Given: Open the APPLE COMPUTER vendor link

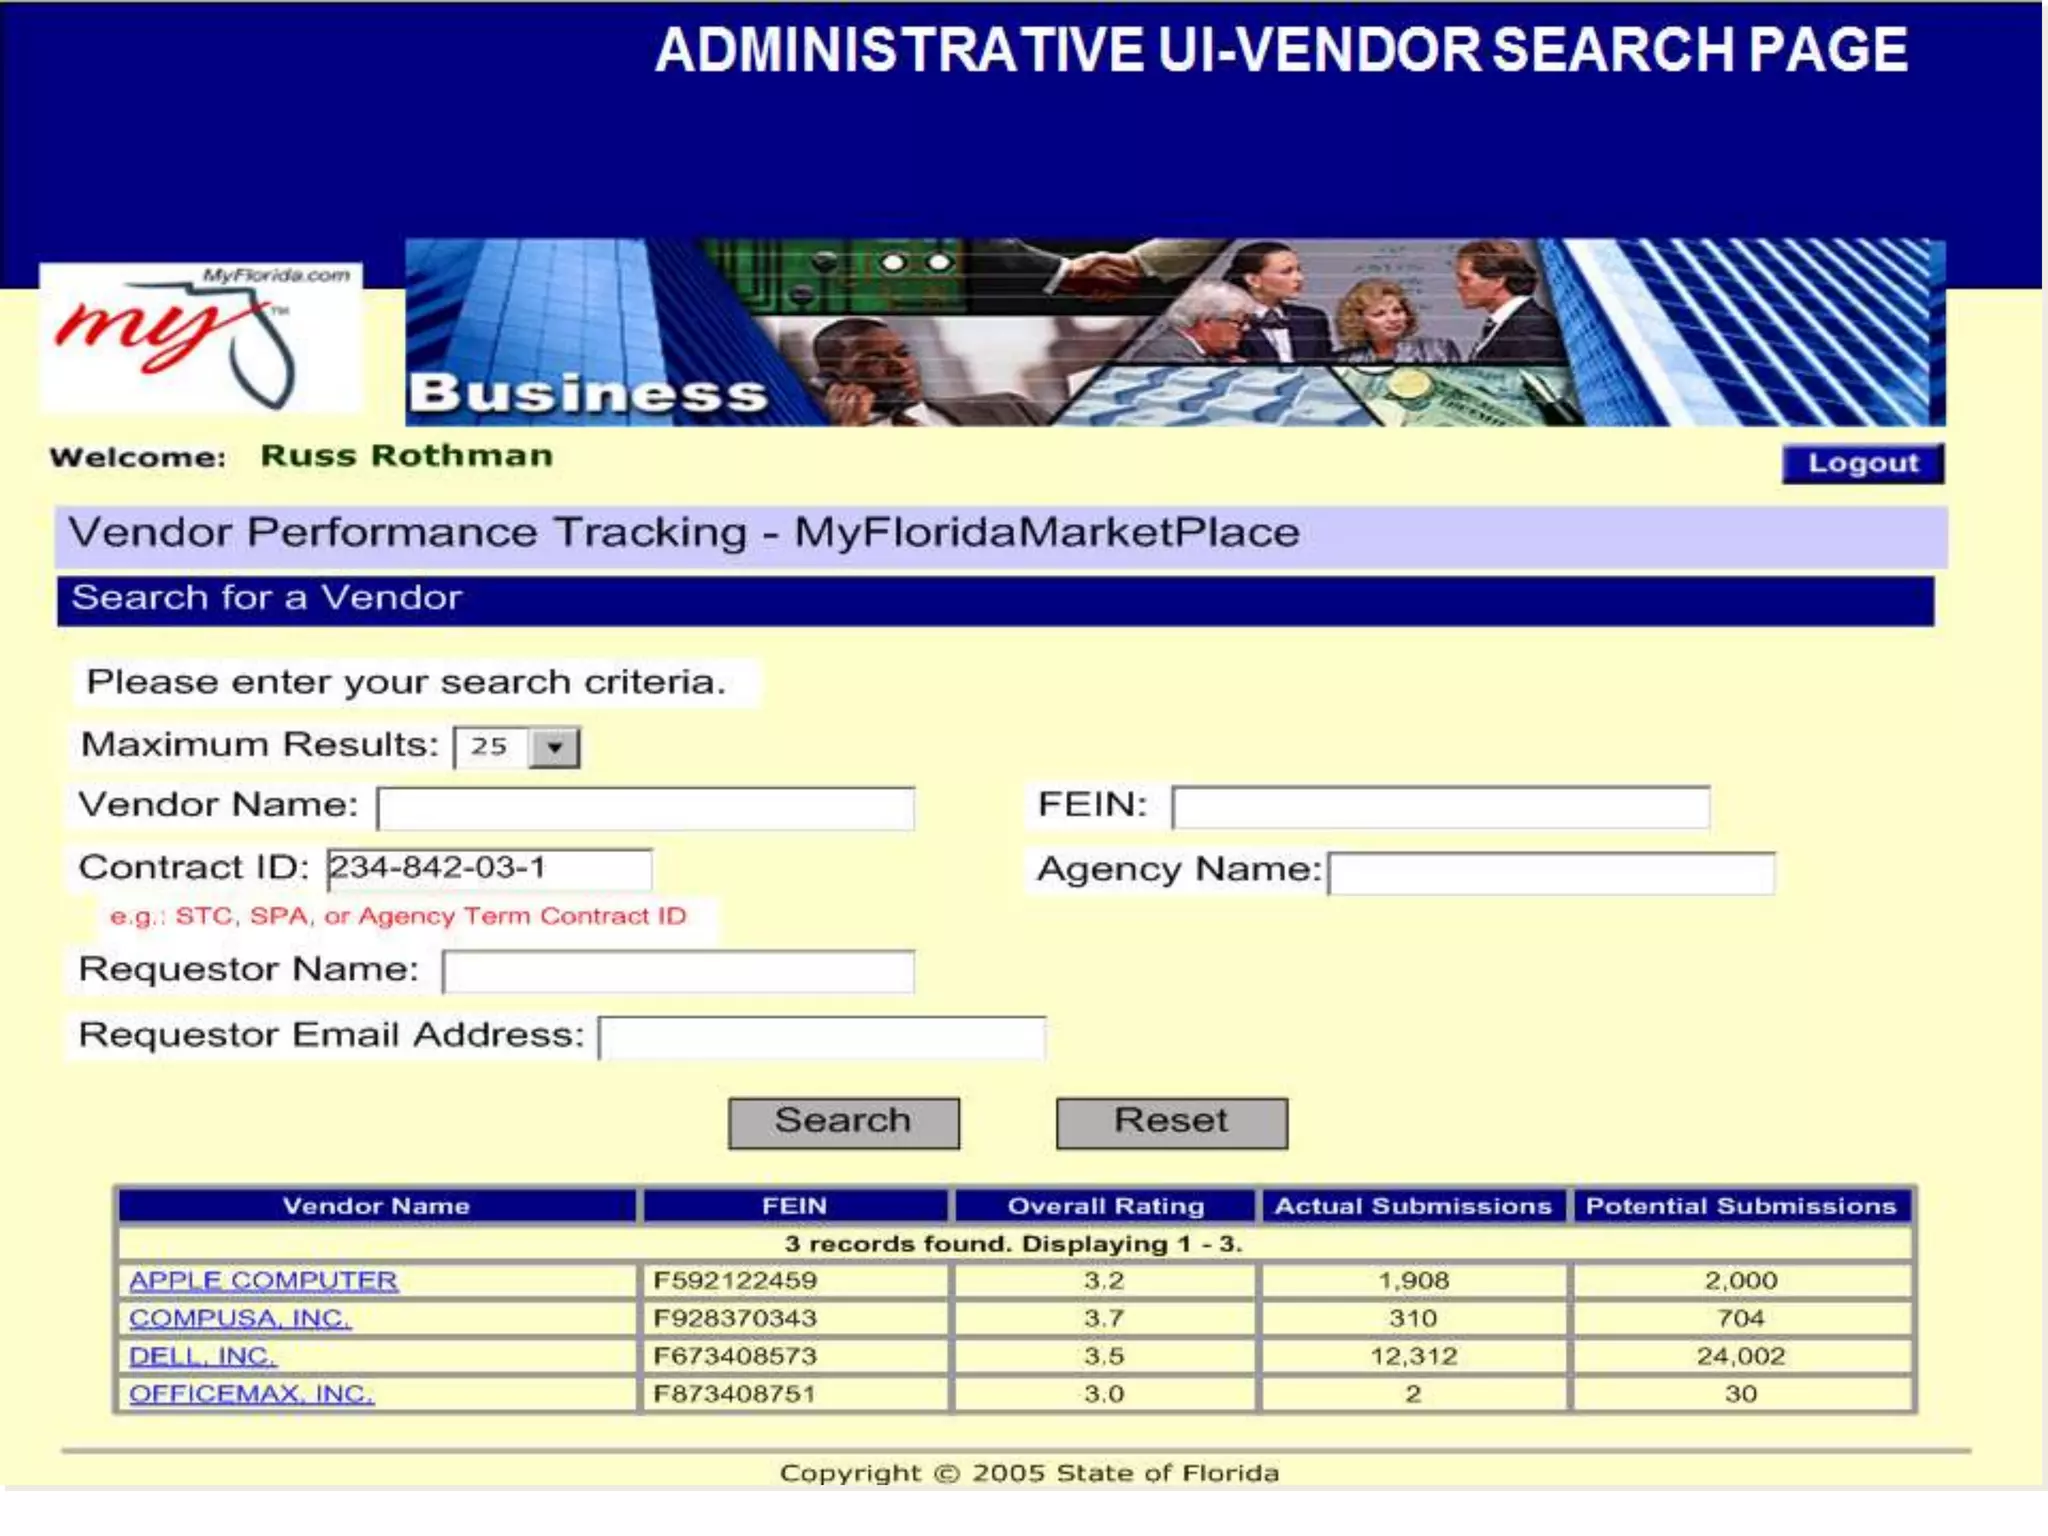Looking at the screenshot, I should (263, 1281).
